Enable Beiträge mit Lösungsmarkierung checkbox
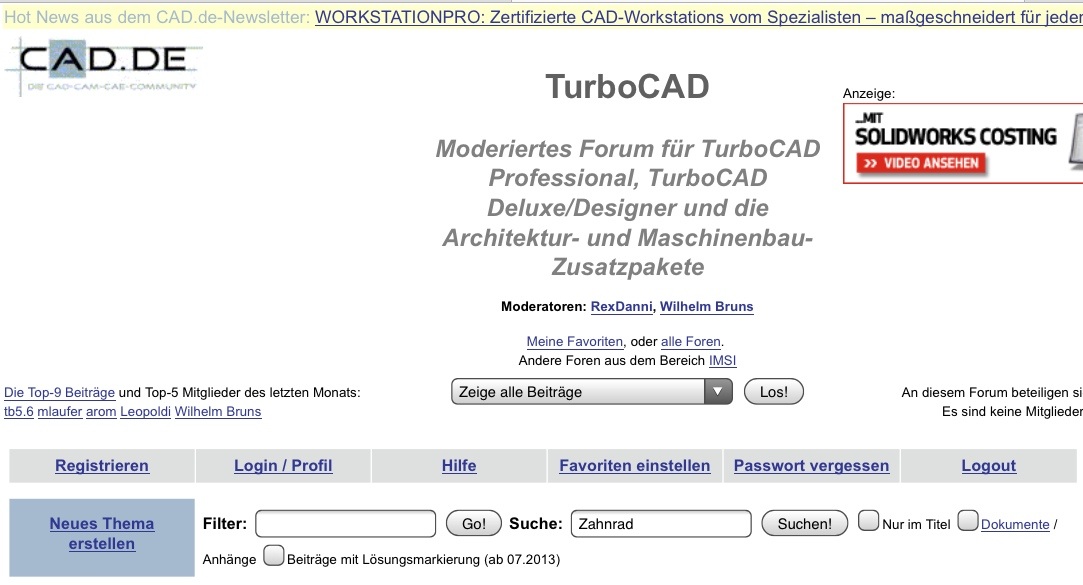 click(x=274, y=555)
